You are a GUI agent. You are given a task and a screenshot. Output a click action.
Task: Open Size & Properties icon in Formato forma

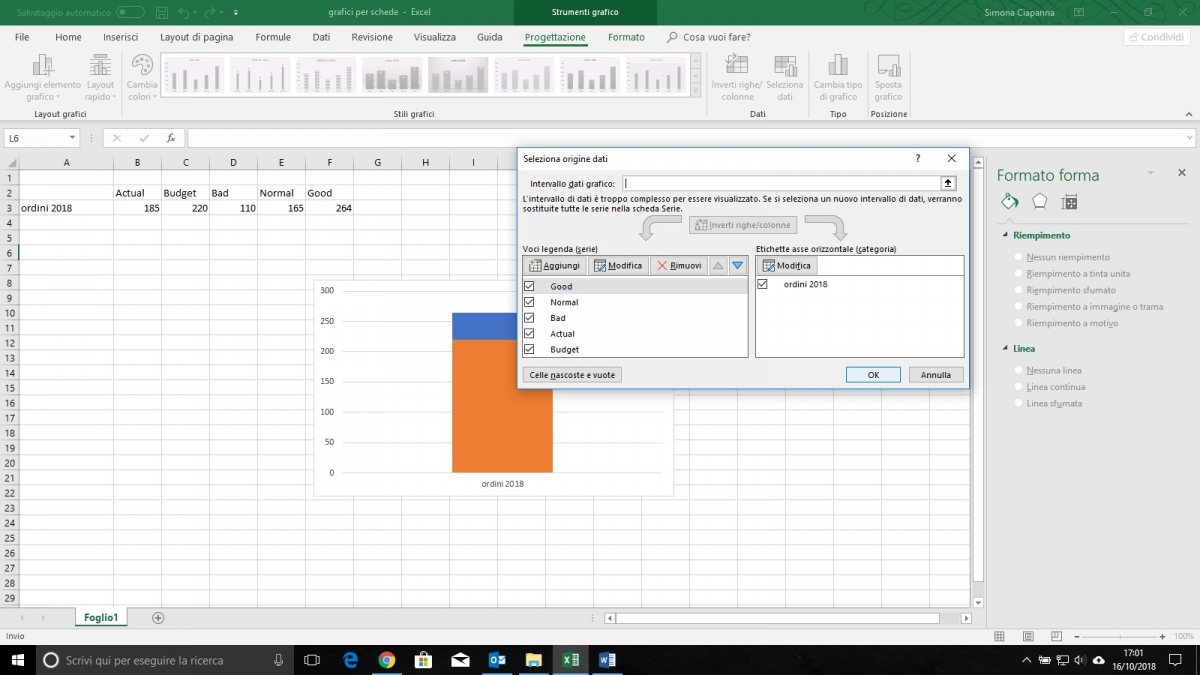(1069, 201)
